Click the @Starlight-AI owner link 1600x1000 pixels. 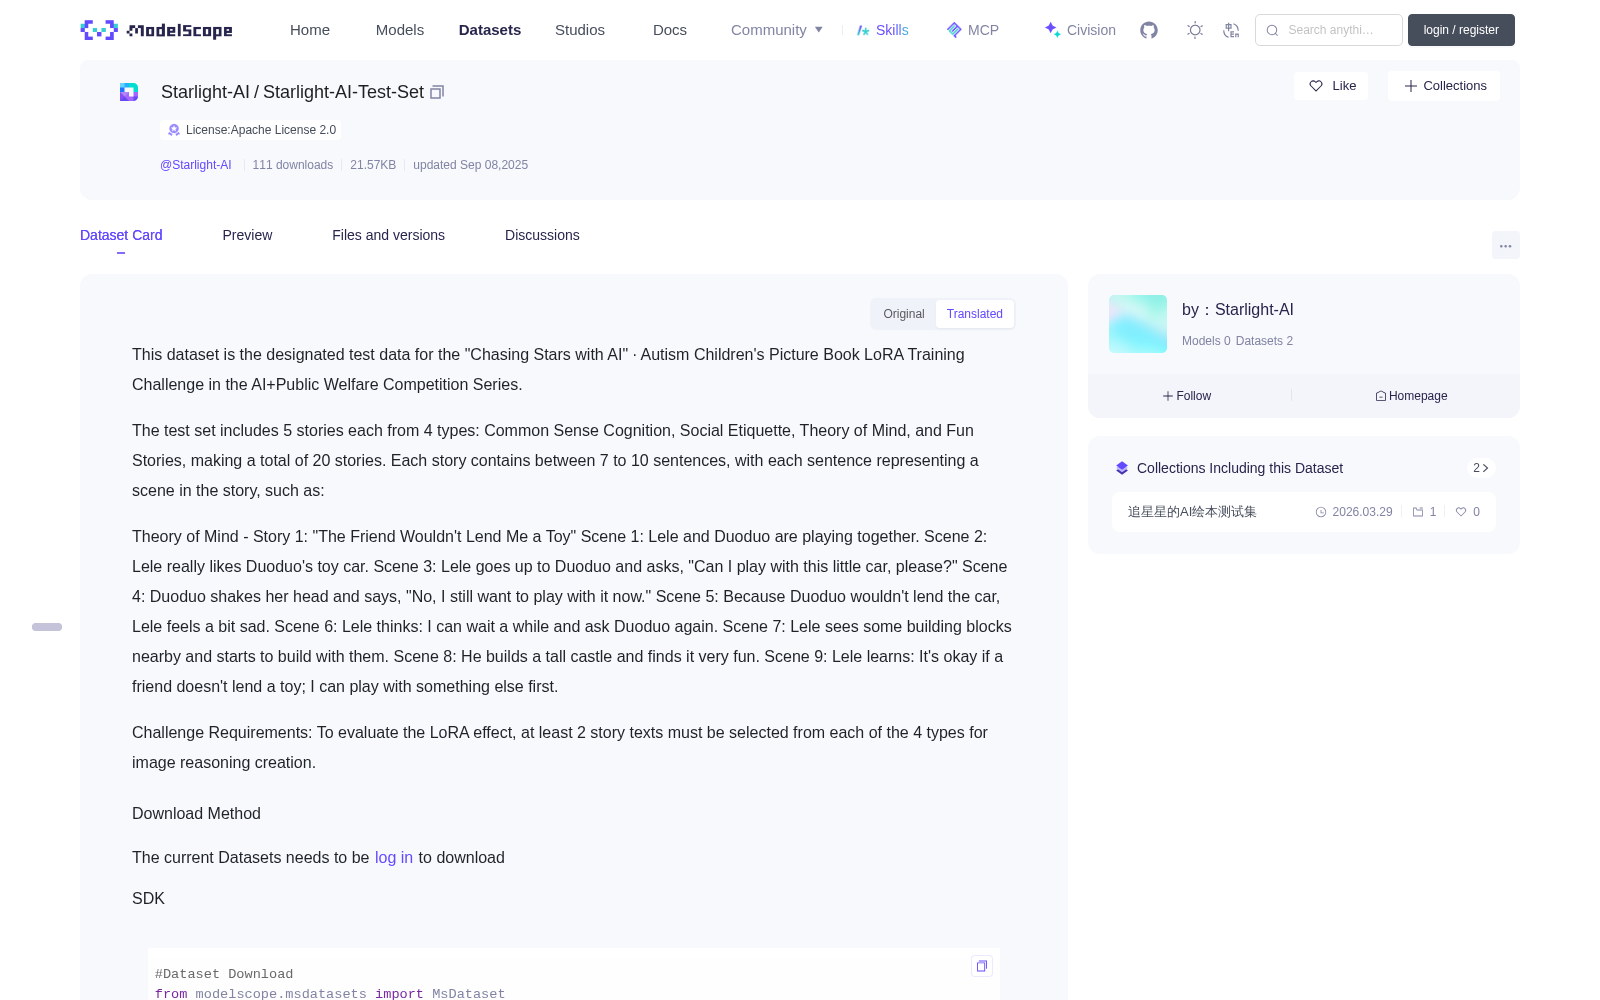click(196, 165)
